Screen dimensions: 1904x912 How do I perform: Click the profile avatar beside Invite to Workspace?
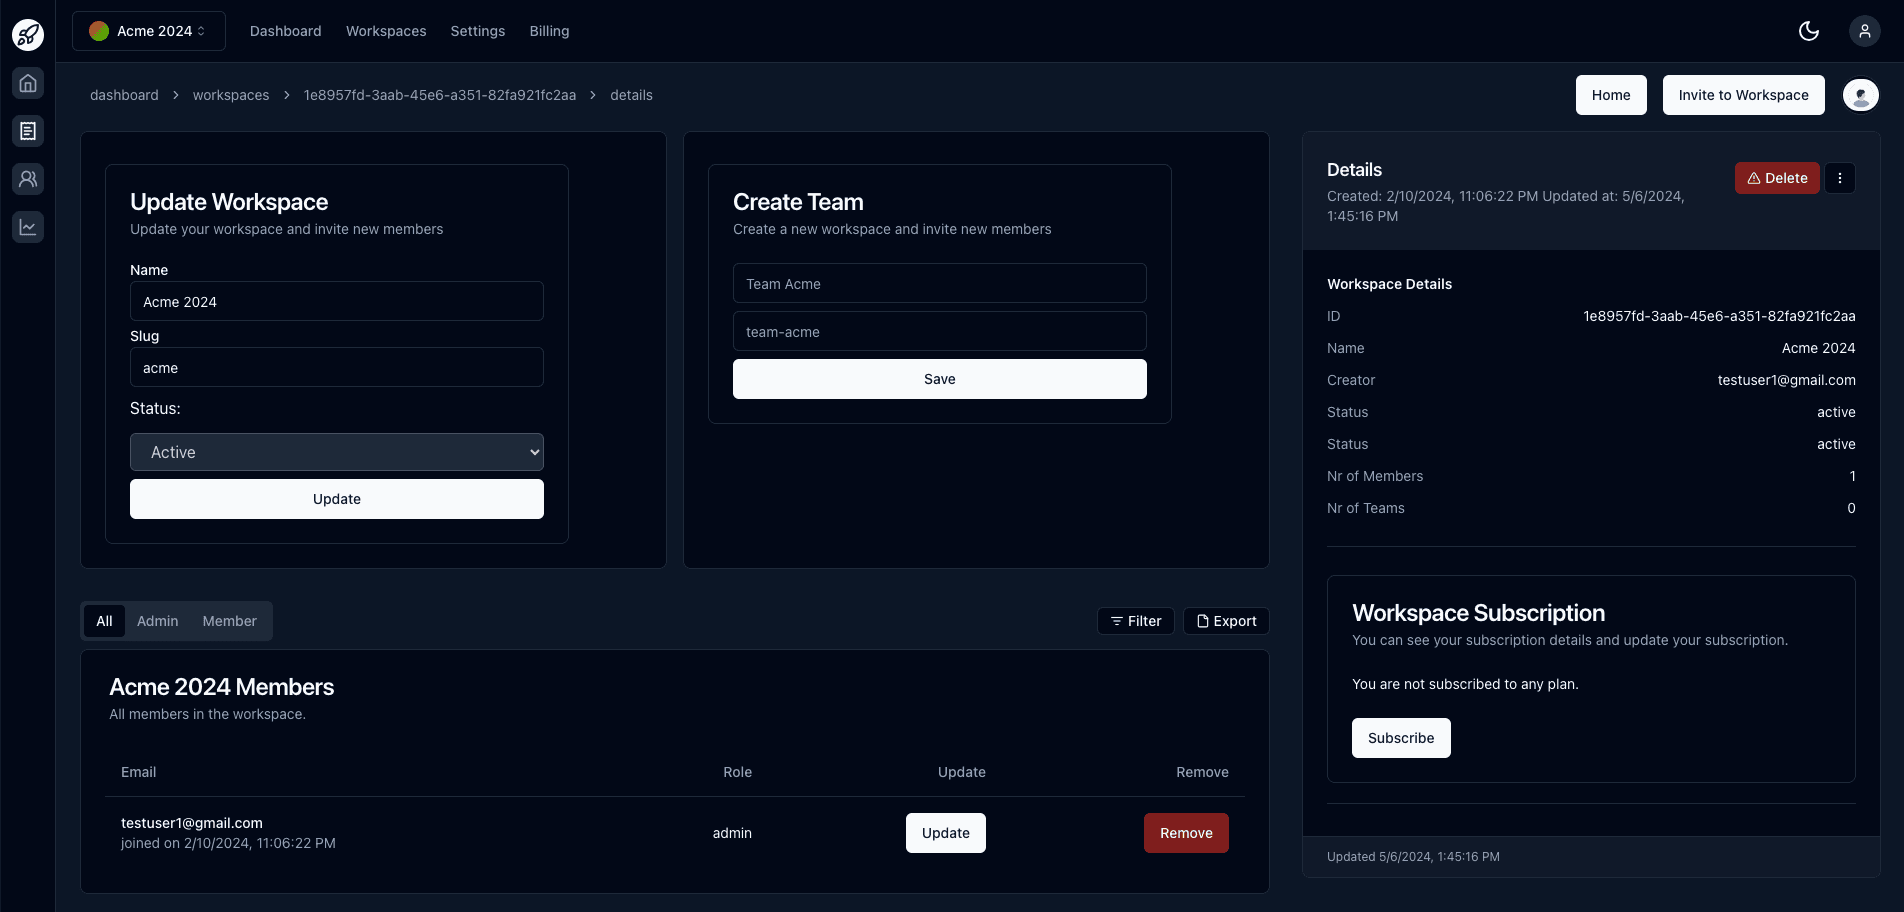pos(1861,95)
